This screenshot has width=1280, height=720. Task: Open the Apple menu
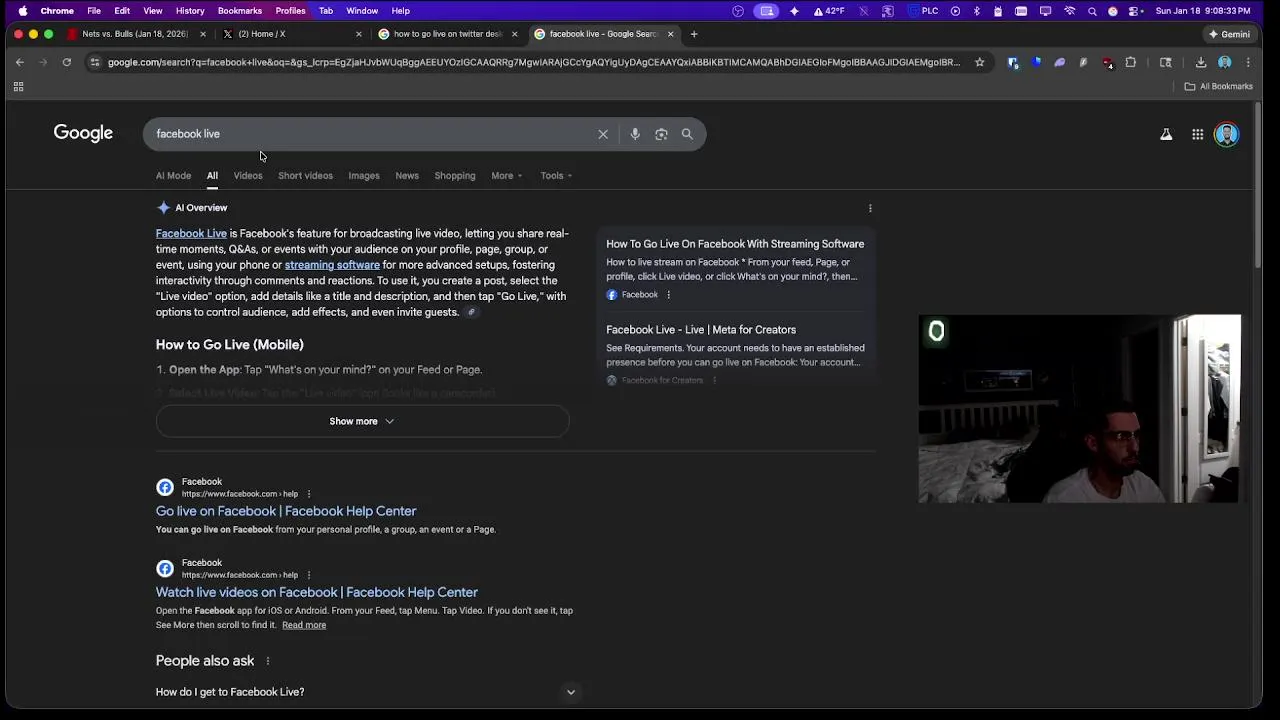pyautogui.click(x=22, y=11)
